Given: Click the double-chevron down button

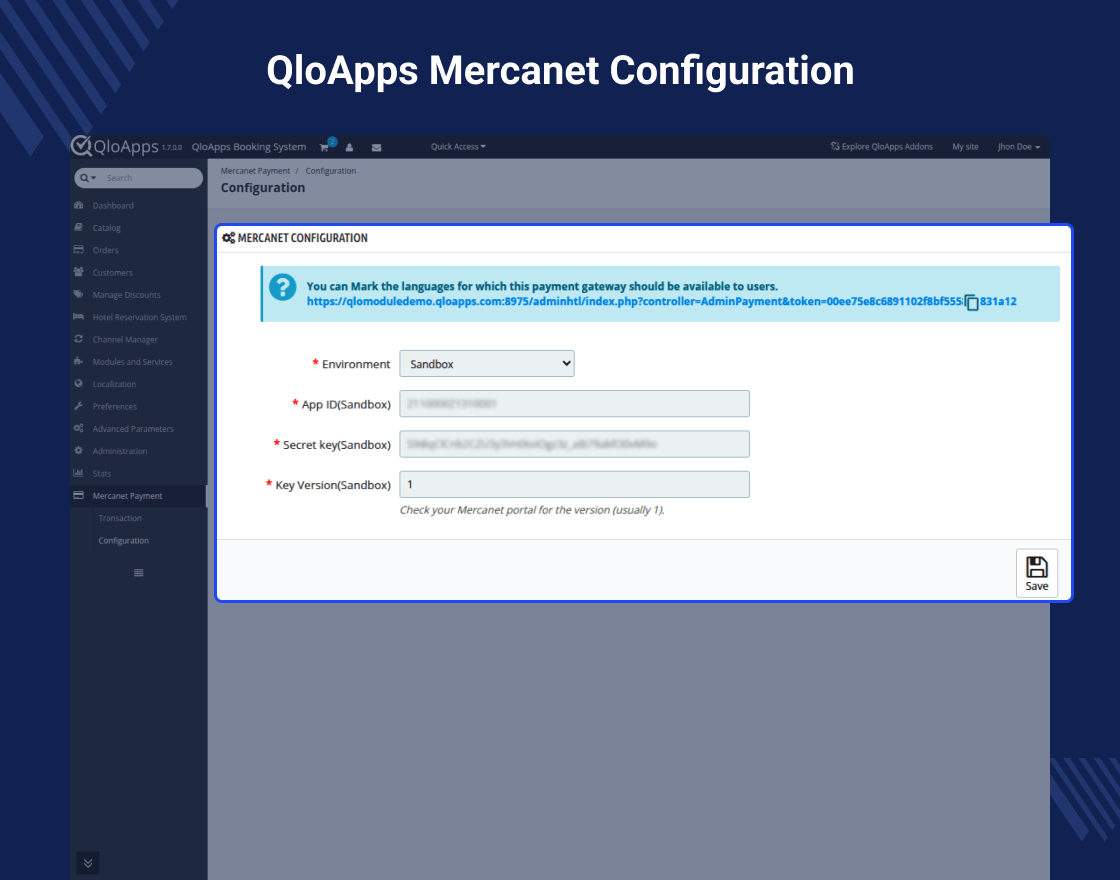Looking at the screenshot, I should point(88,863).
